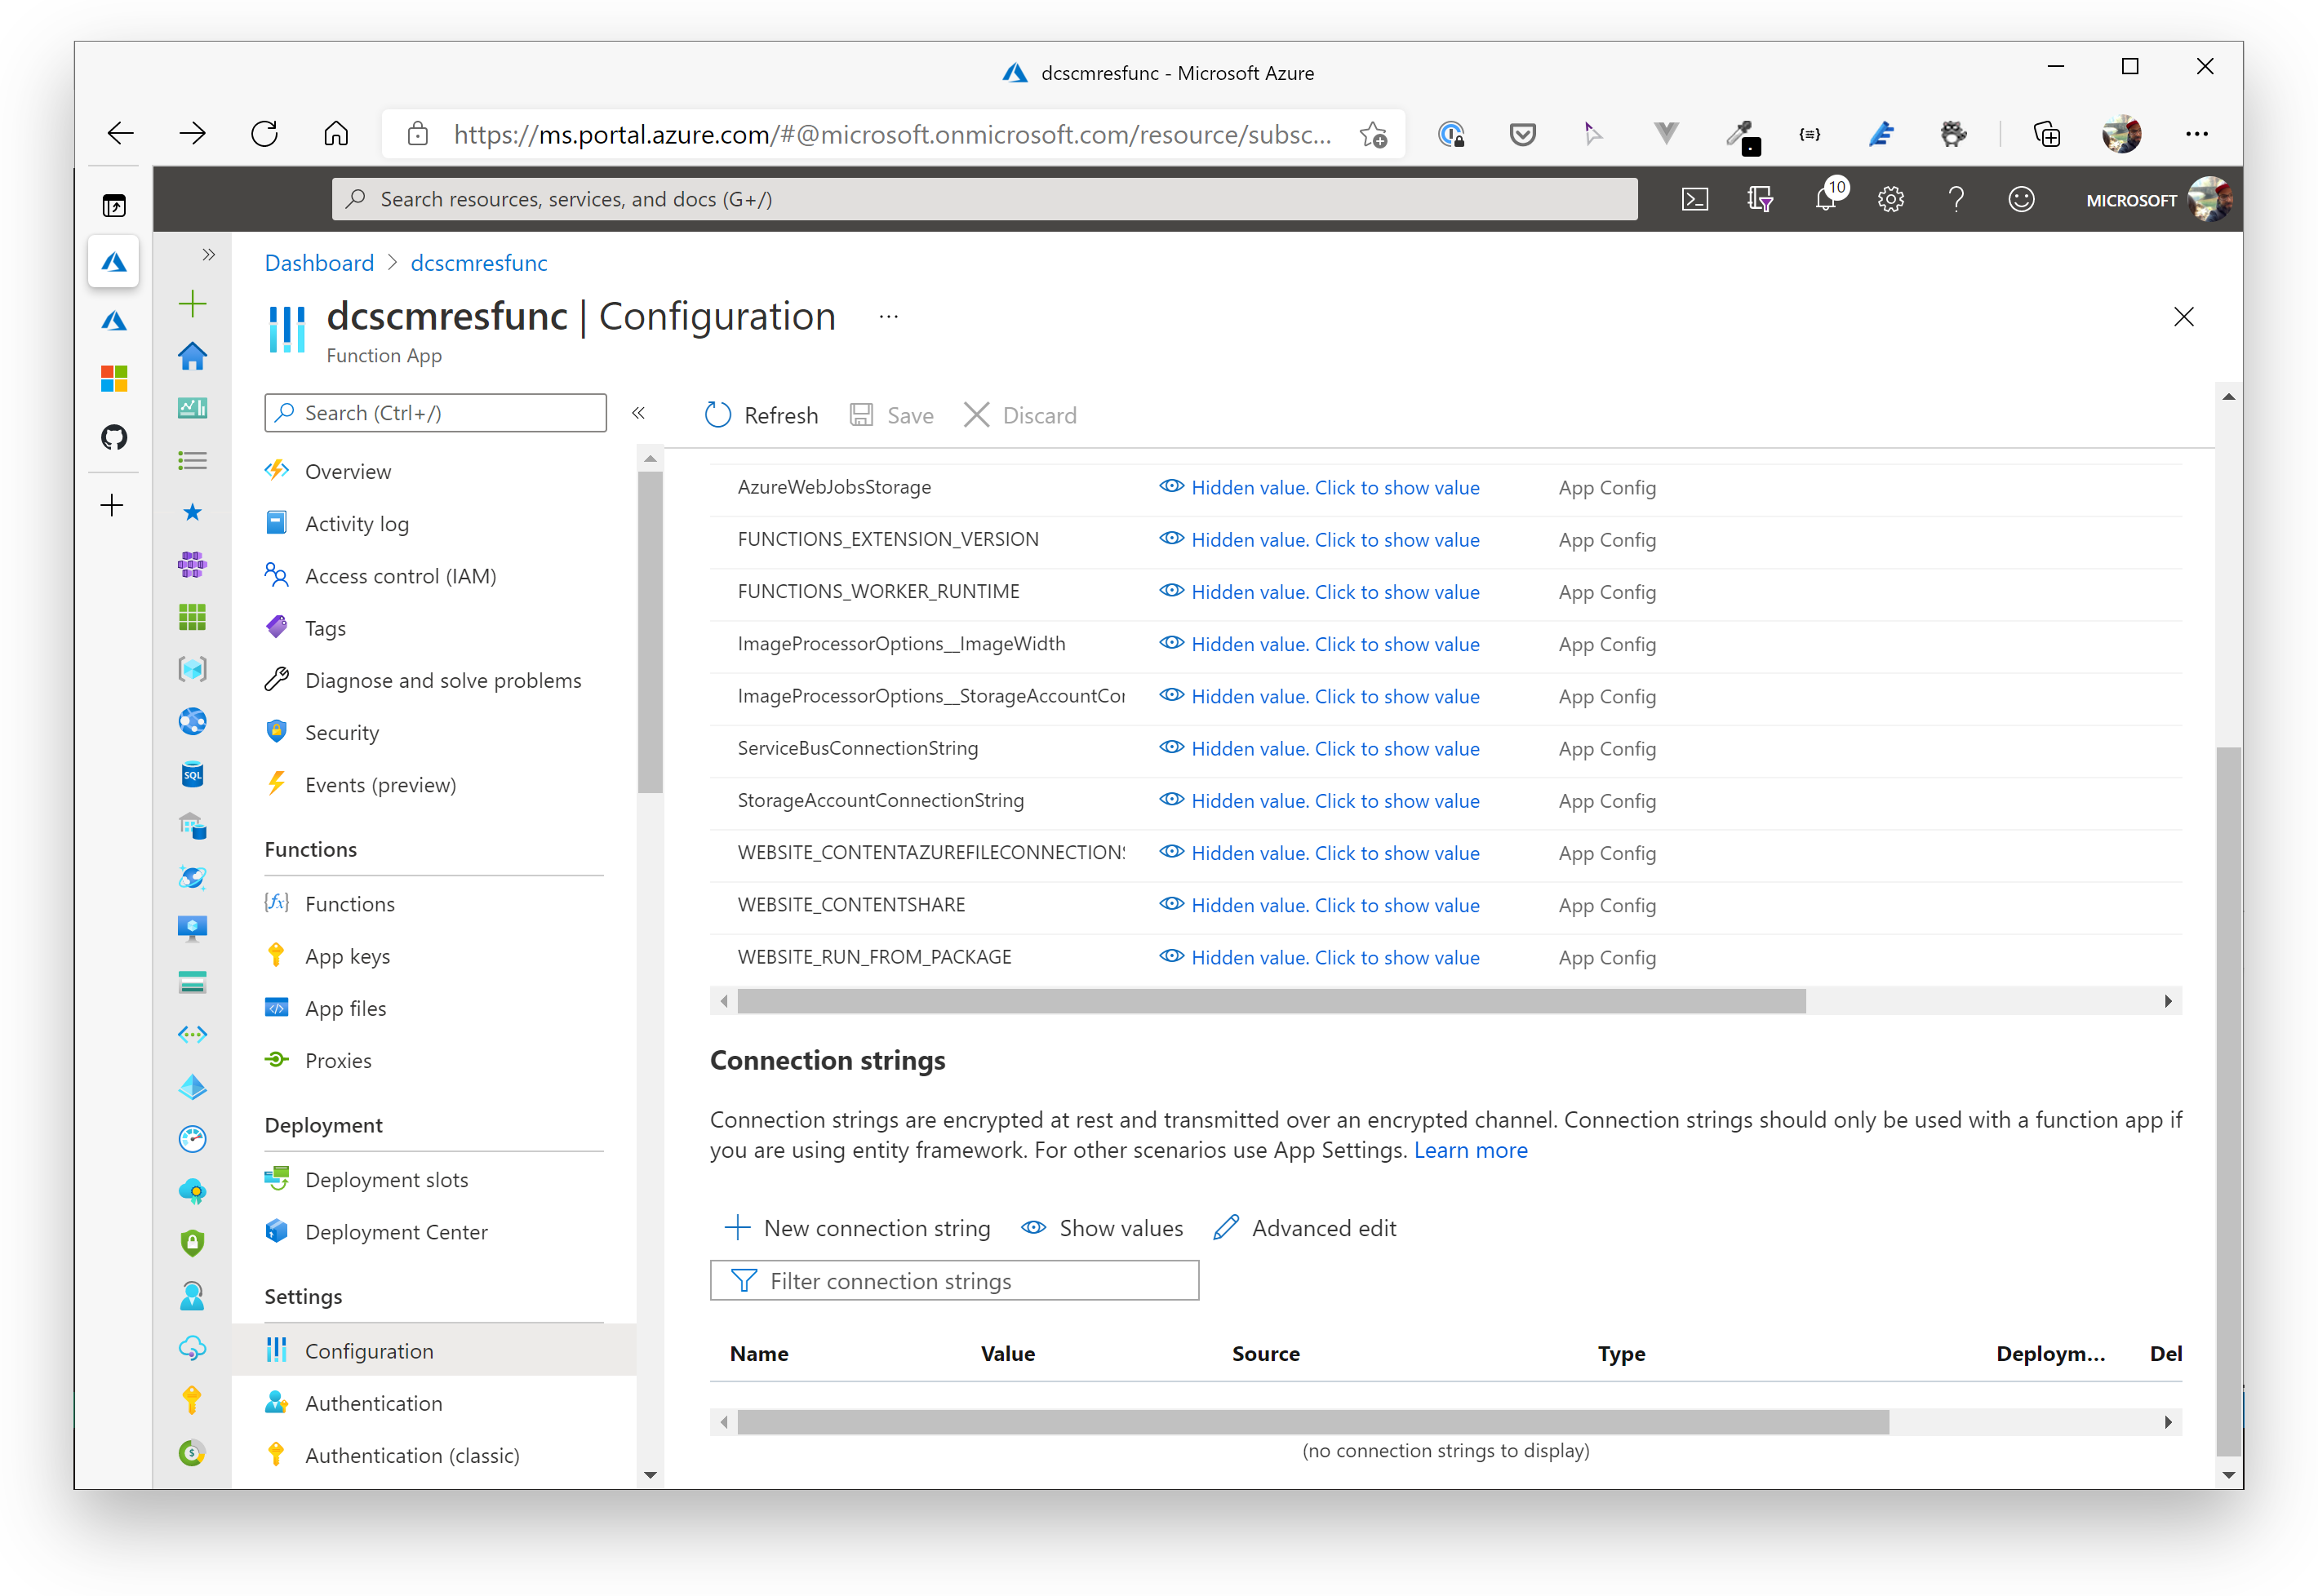The image size is (2318, 1596).
Task: Click the Events preview lightning icon
Action: click(277, 786)
